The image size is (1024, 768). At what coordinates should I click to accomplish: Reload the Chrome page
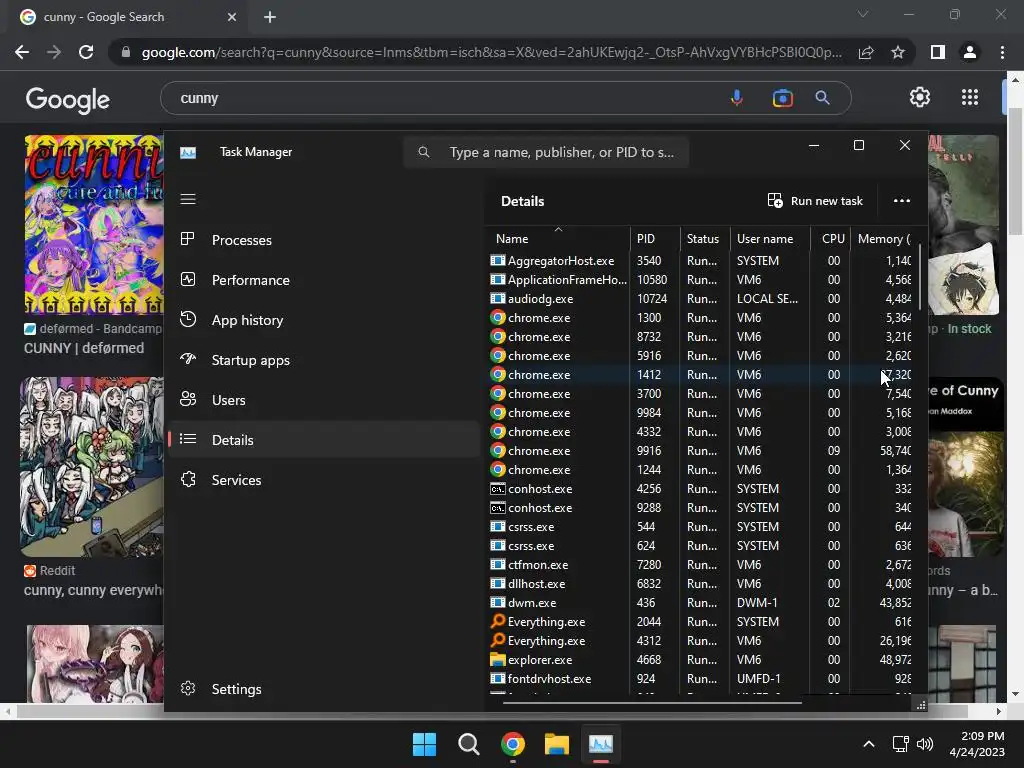click(x=86, y=52)
